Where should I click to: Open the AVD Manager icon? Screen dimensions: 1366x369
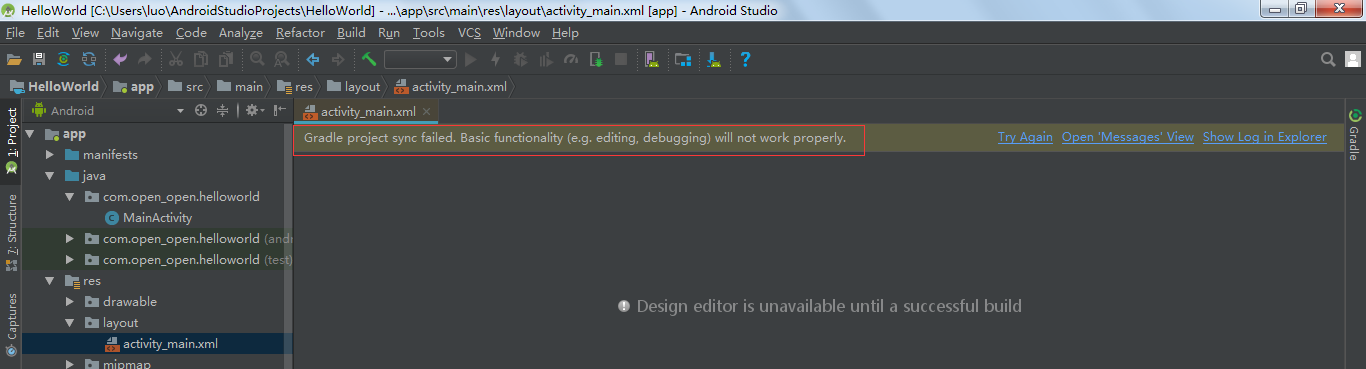tap(651, 60)
